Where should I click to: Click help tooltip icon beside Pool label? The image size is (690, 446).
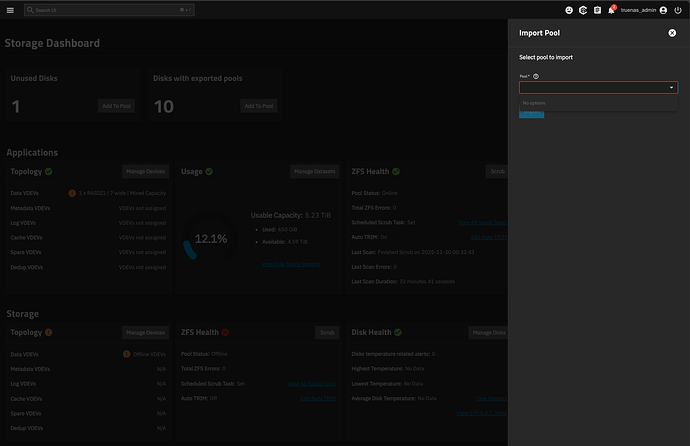tap(536, 76)
